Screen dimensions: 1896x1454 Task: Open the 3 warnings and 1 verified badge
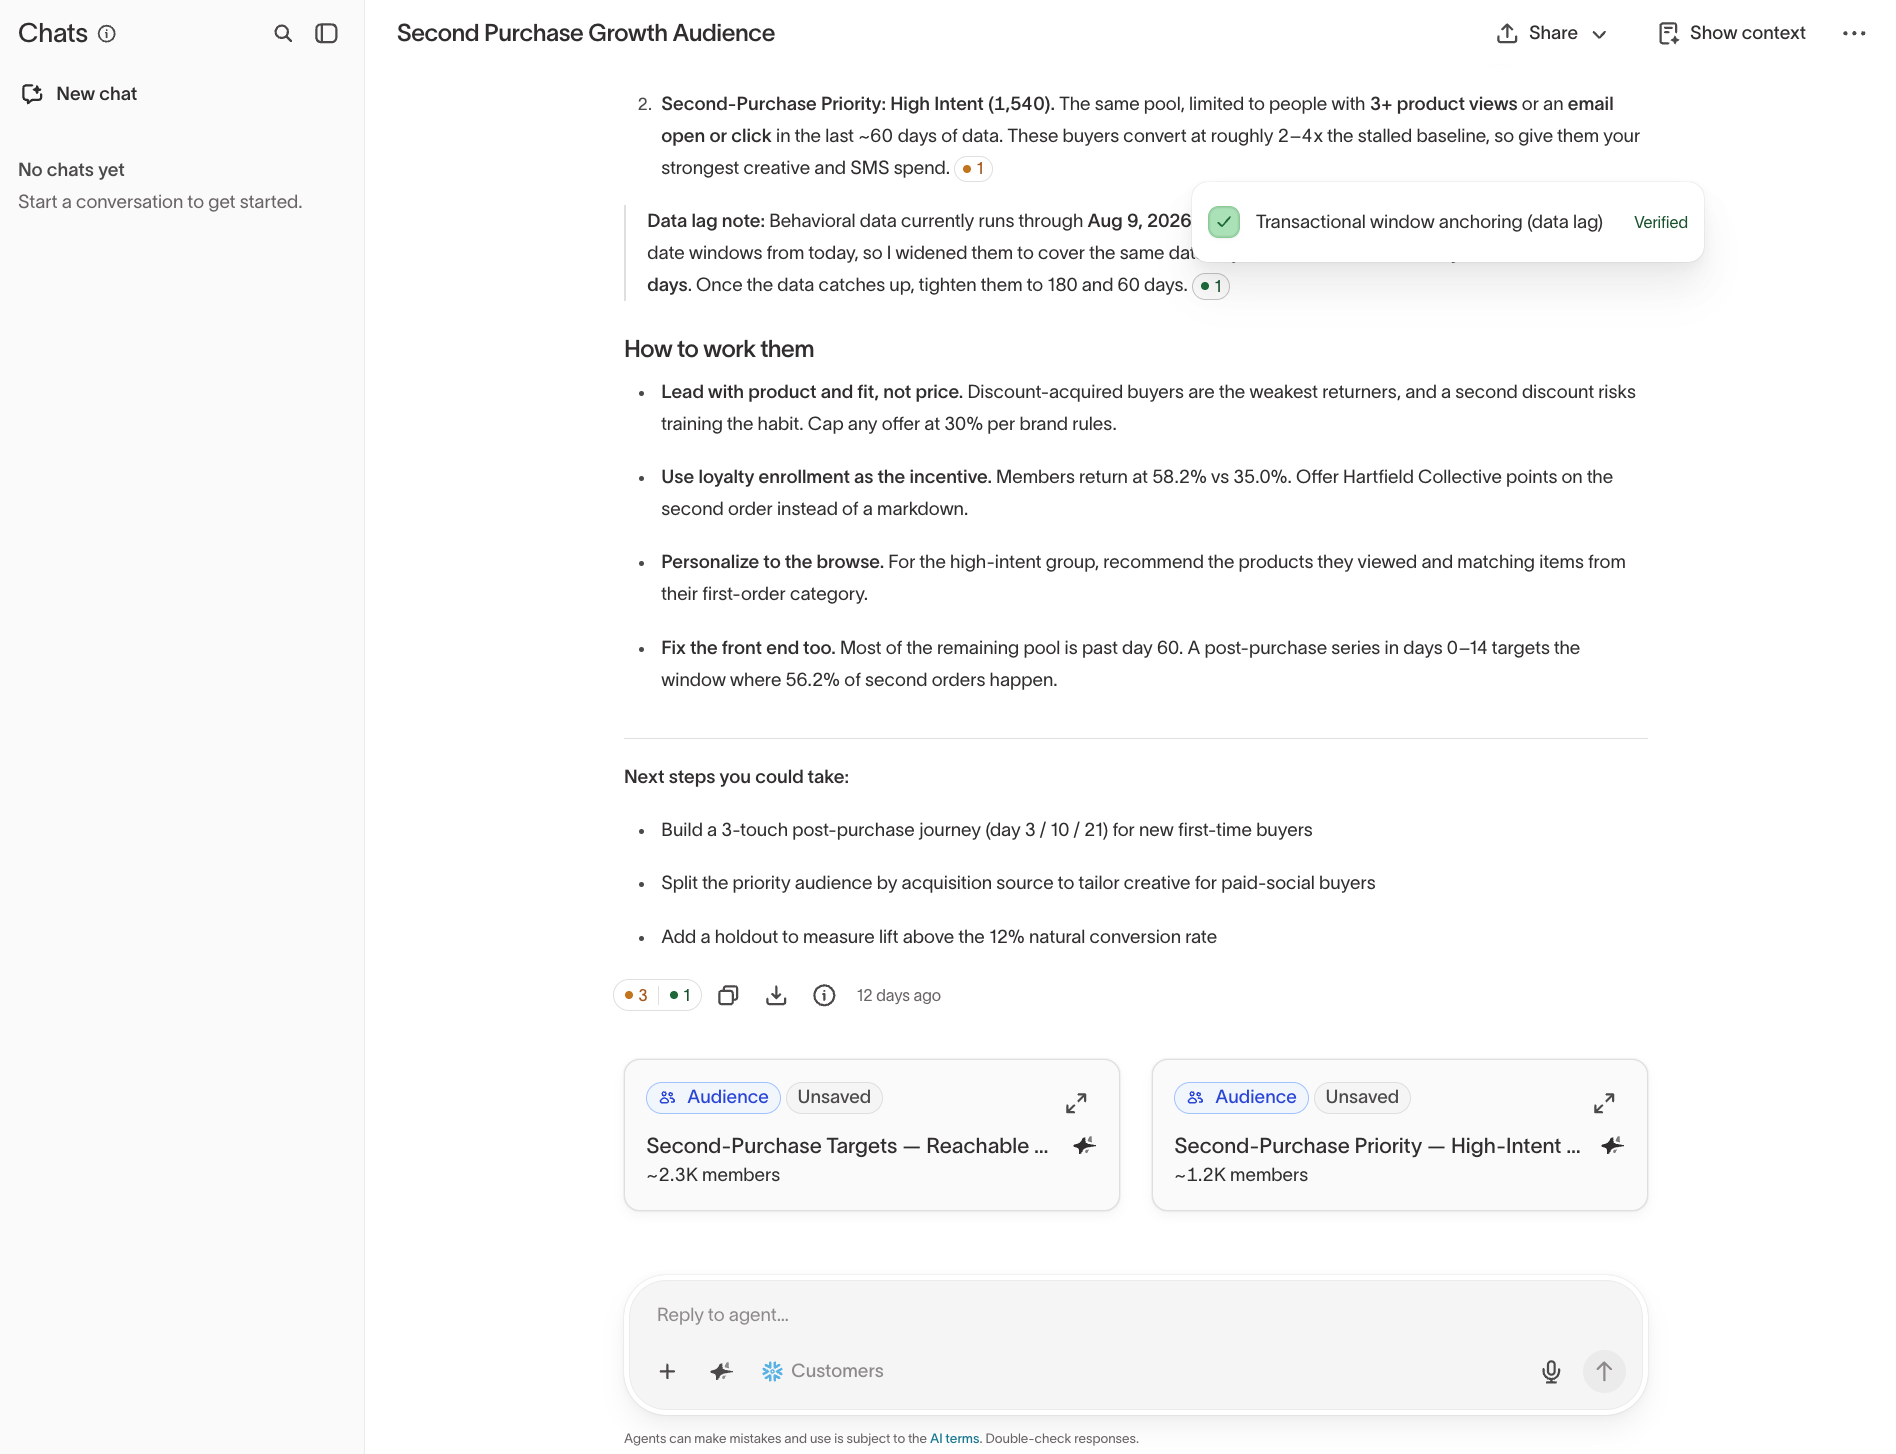(x=657, y=995)
